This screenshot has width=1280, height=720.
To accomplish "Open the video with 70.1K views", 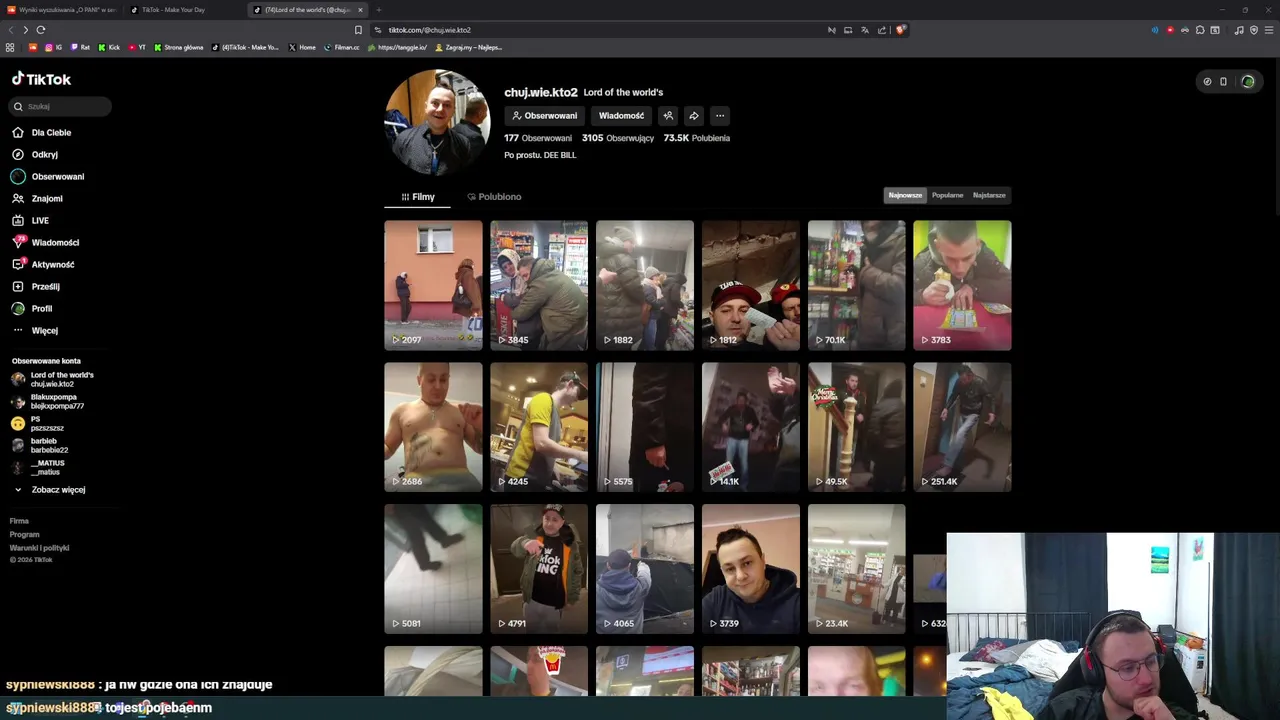I will click(x=856, y=285).
